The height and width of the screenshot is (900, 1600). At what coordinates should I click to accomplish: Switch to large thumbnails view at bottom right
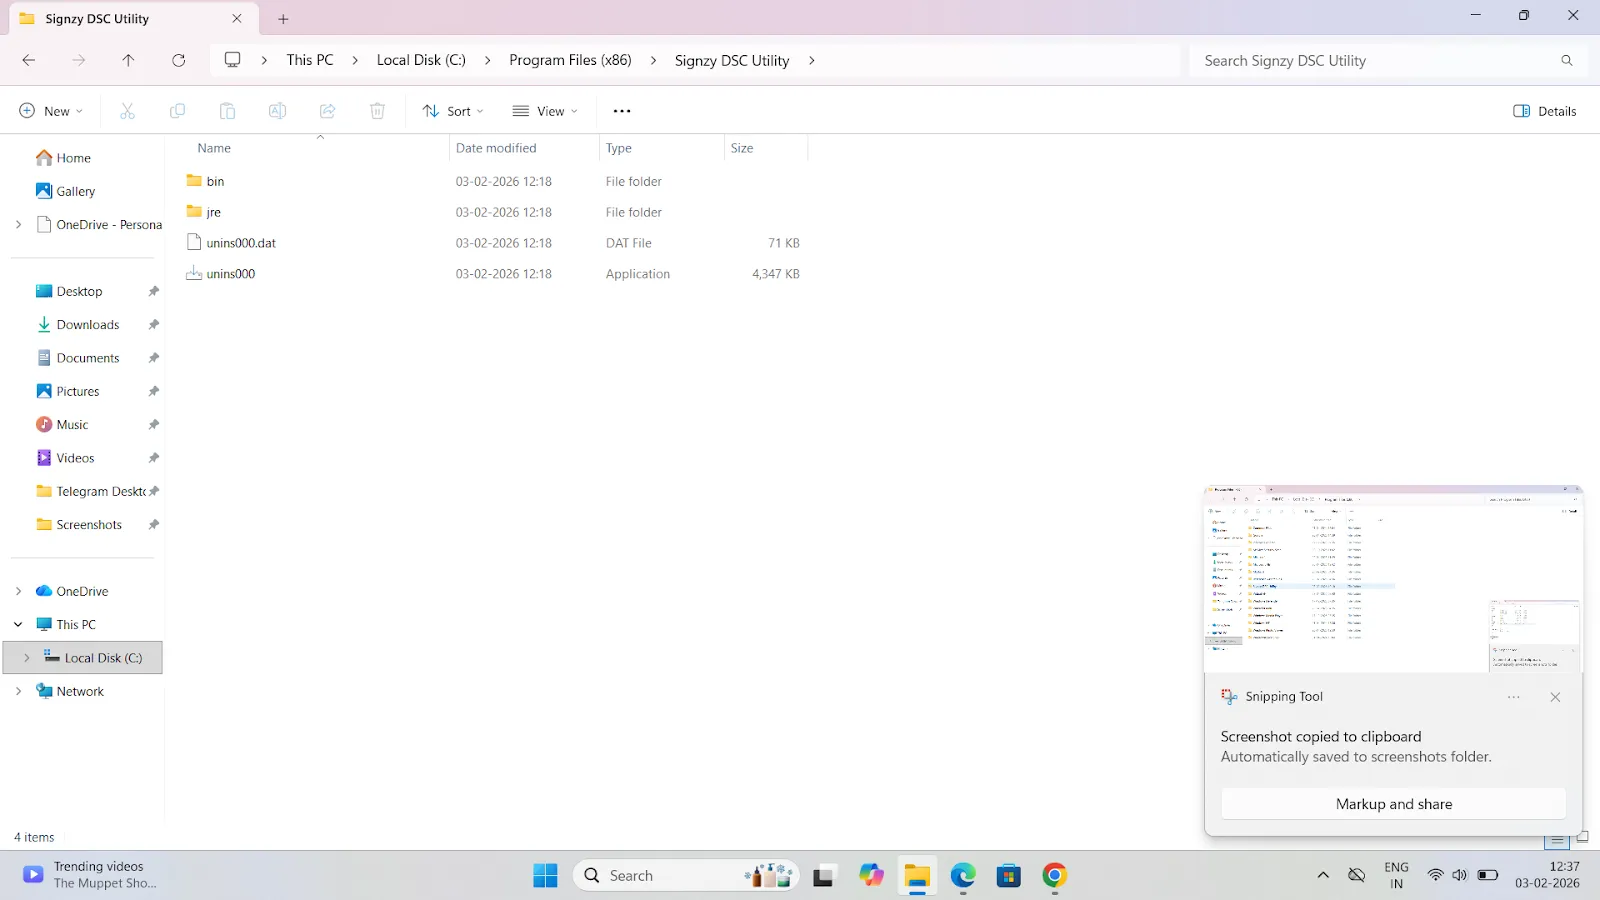click(1582, 838)
